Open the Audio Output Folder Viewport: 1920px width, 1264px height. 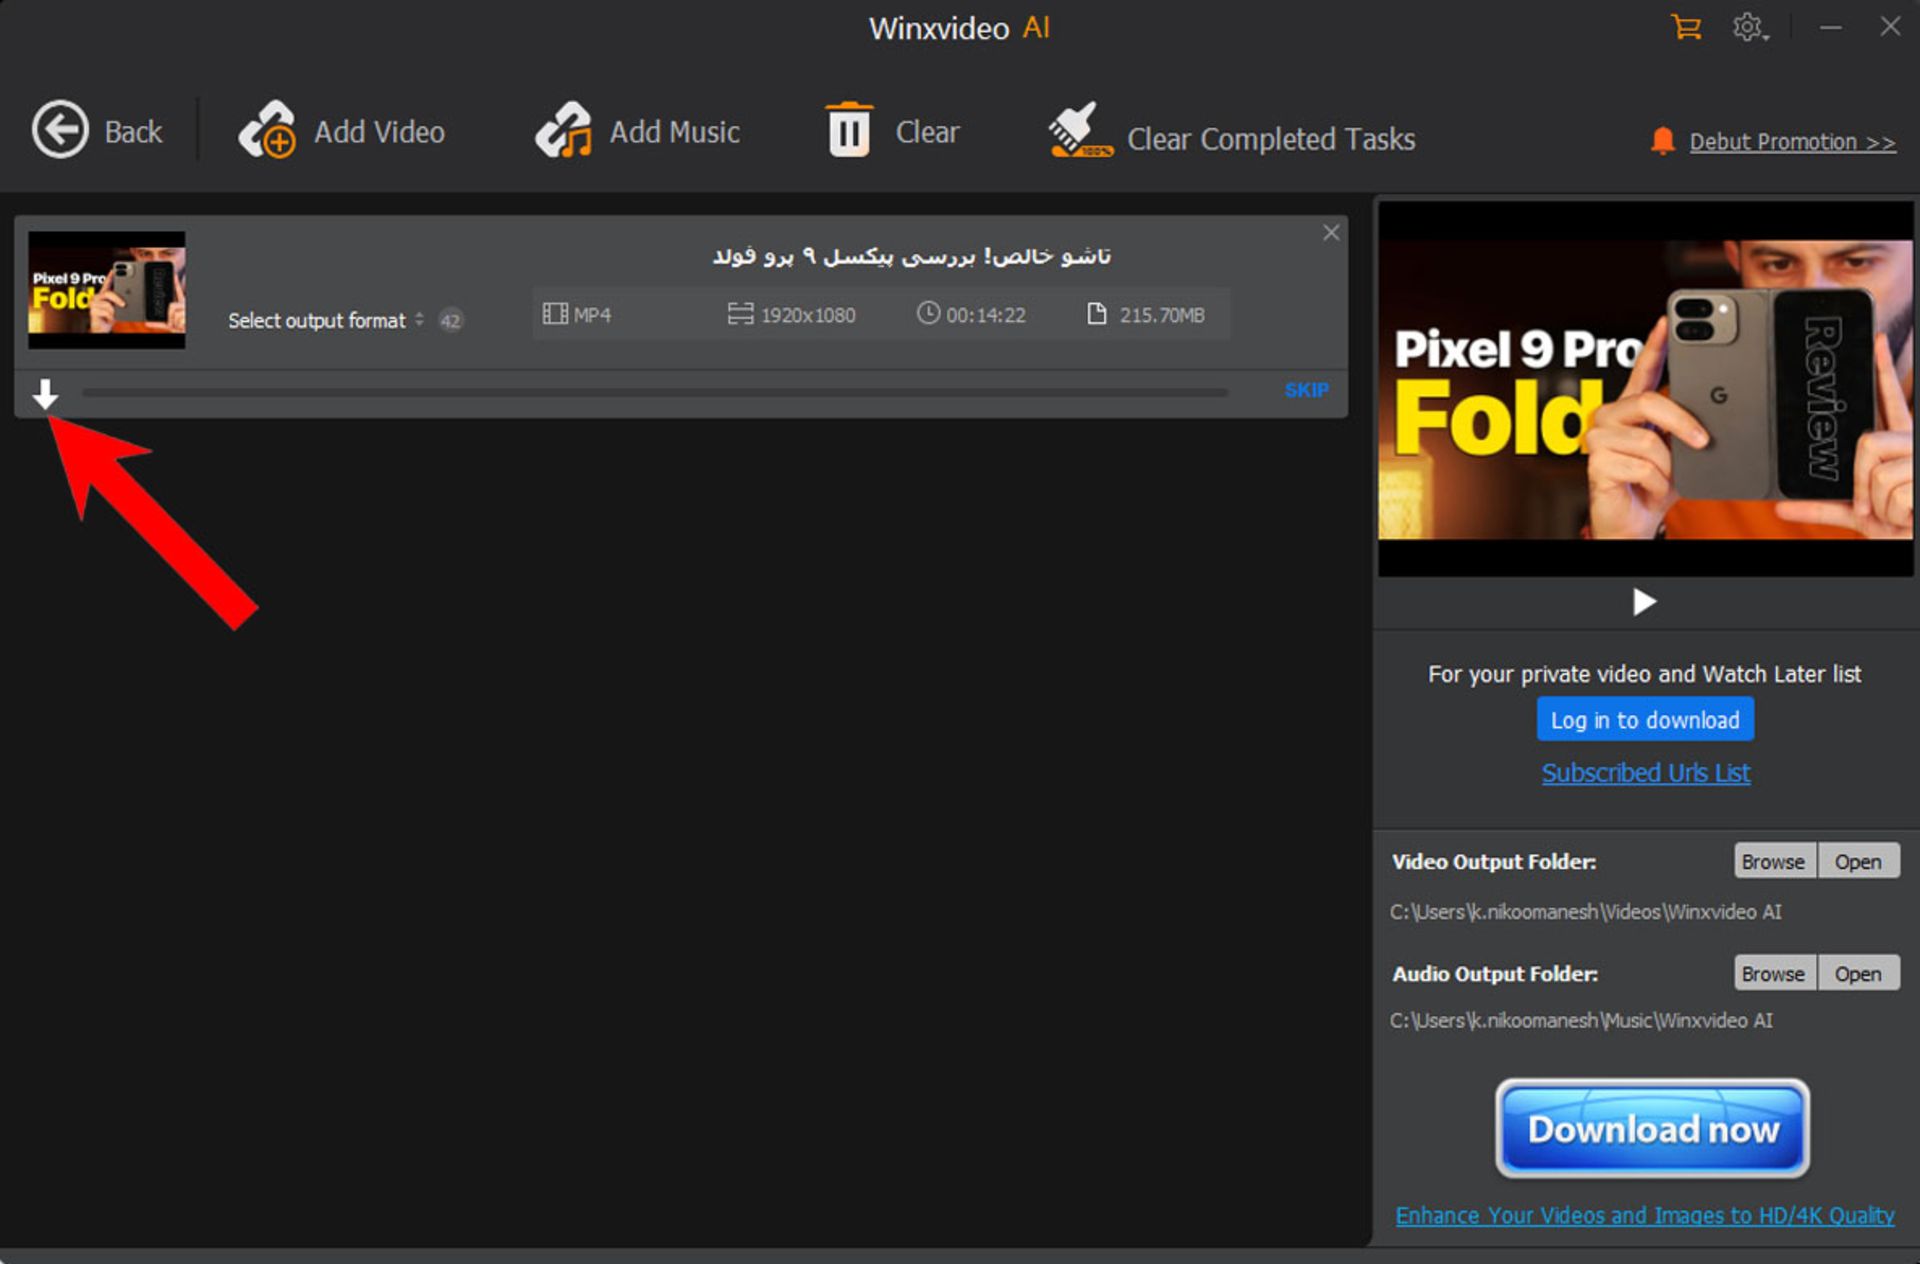pos(1858,973)
